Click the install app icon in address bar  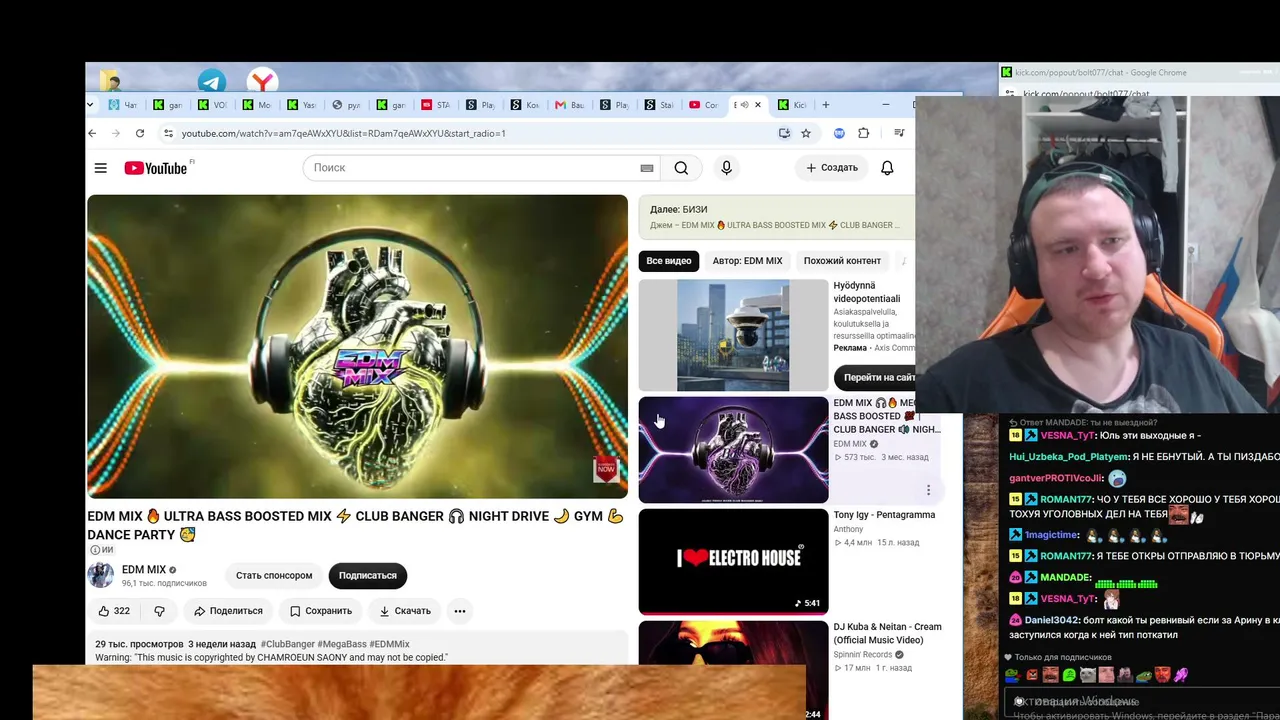[784, 133]
